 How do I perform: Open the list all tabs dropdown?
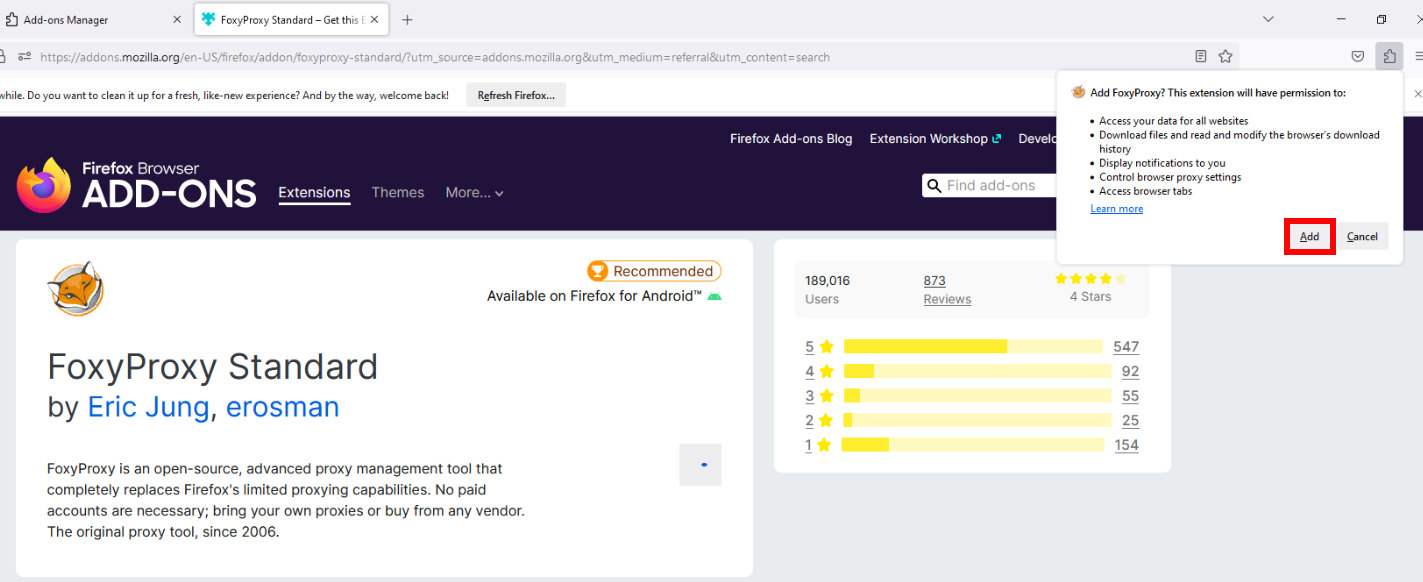coord(1268,20)
